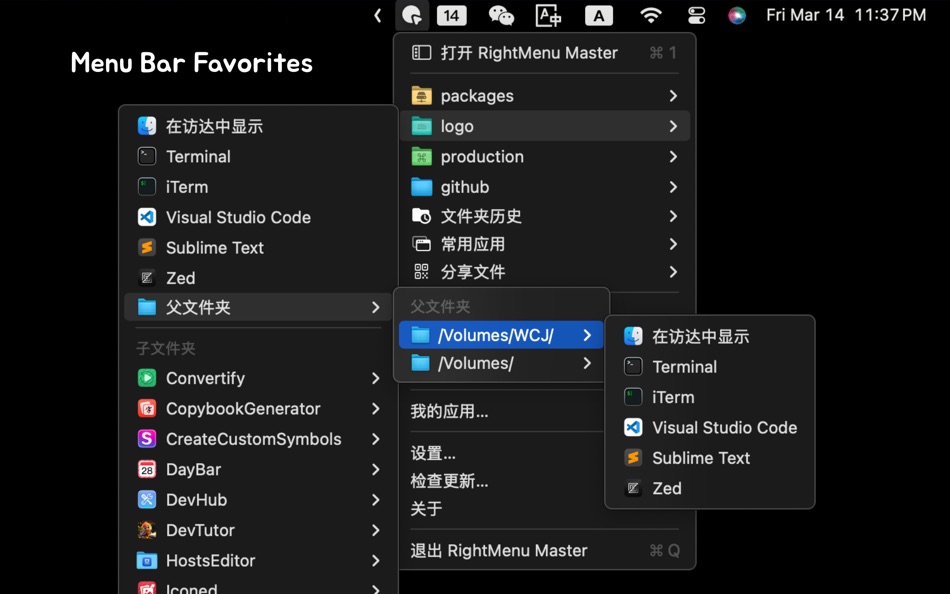The width and height of the screenshot is (950, 594).
Task: Click the translate menu bar icon
Action: coord(548,15)
